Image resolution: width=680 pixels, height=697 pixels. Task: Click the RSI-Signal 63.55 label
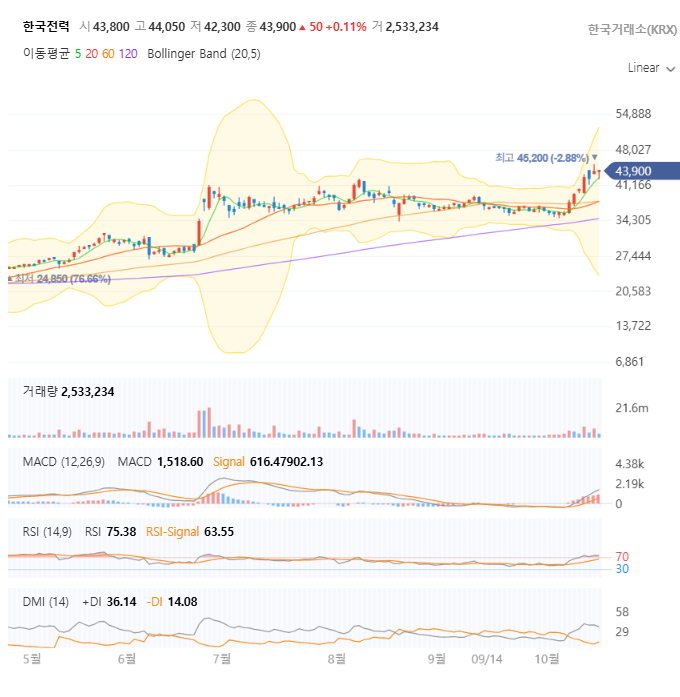[190, 532]
